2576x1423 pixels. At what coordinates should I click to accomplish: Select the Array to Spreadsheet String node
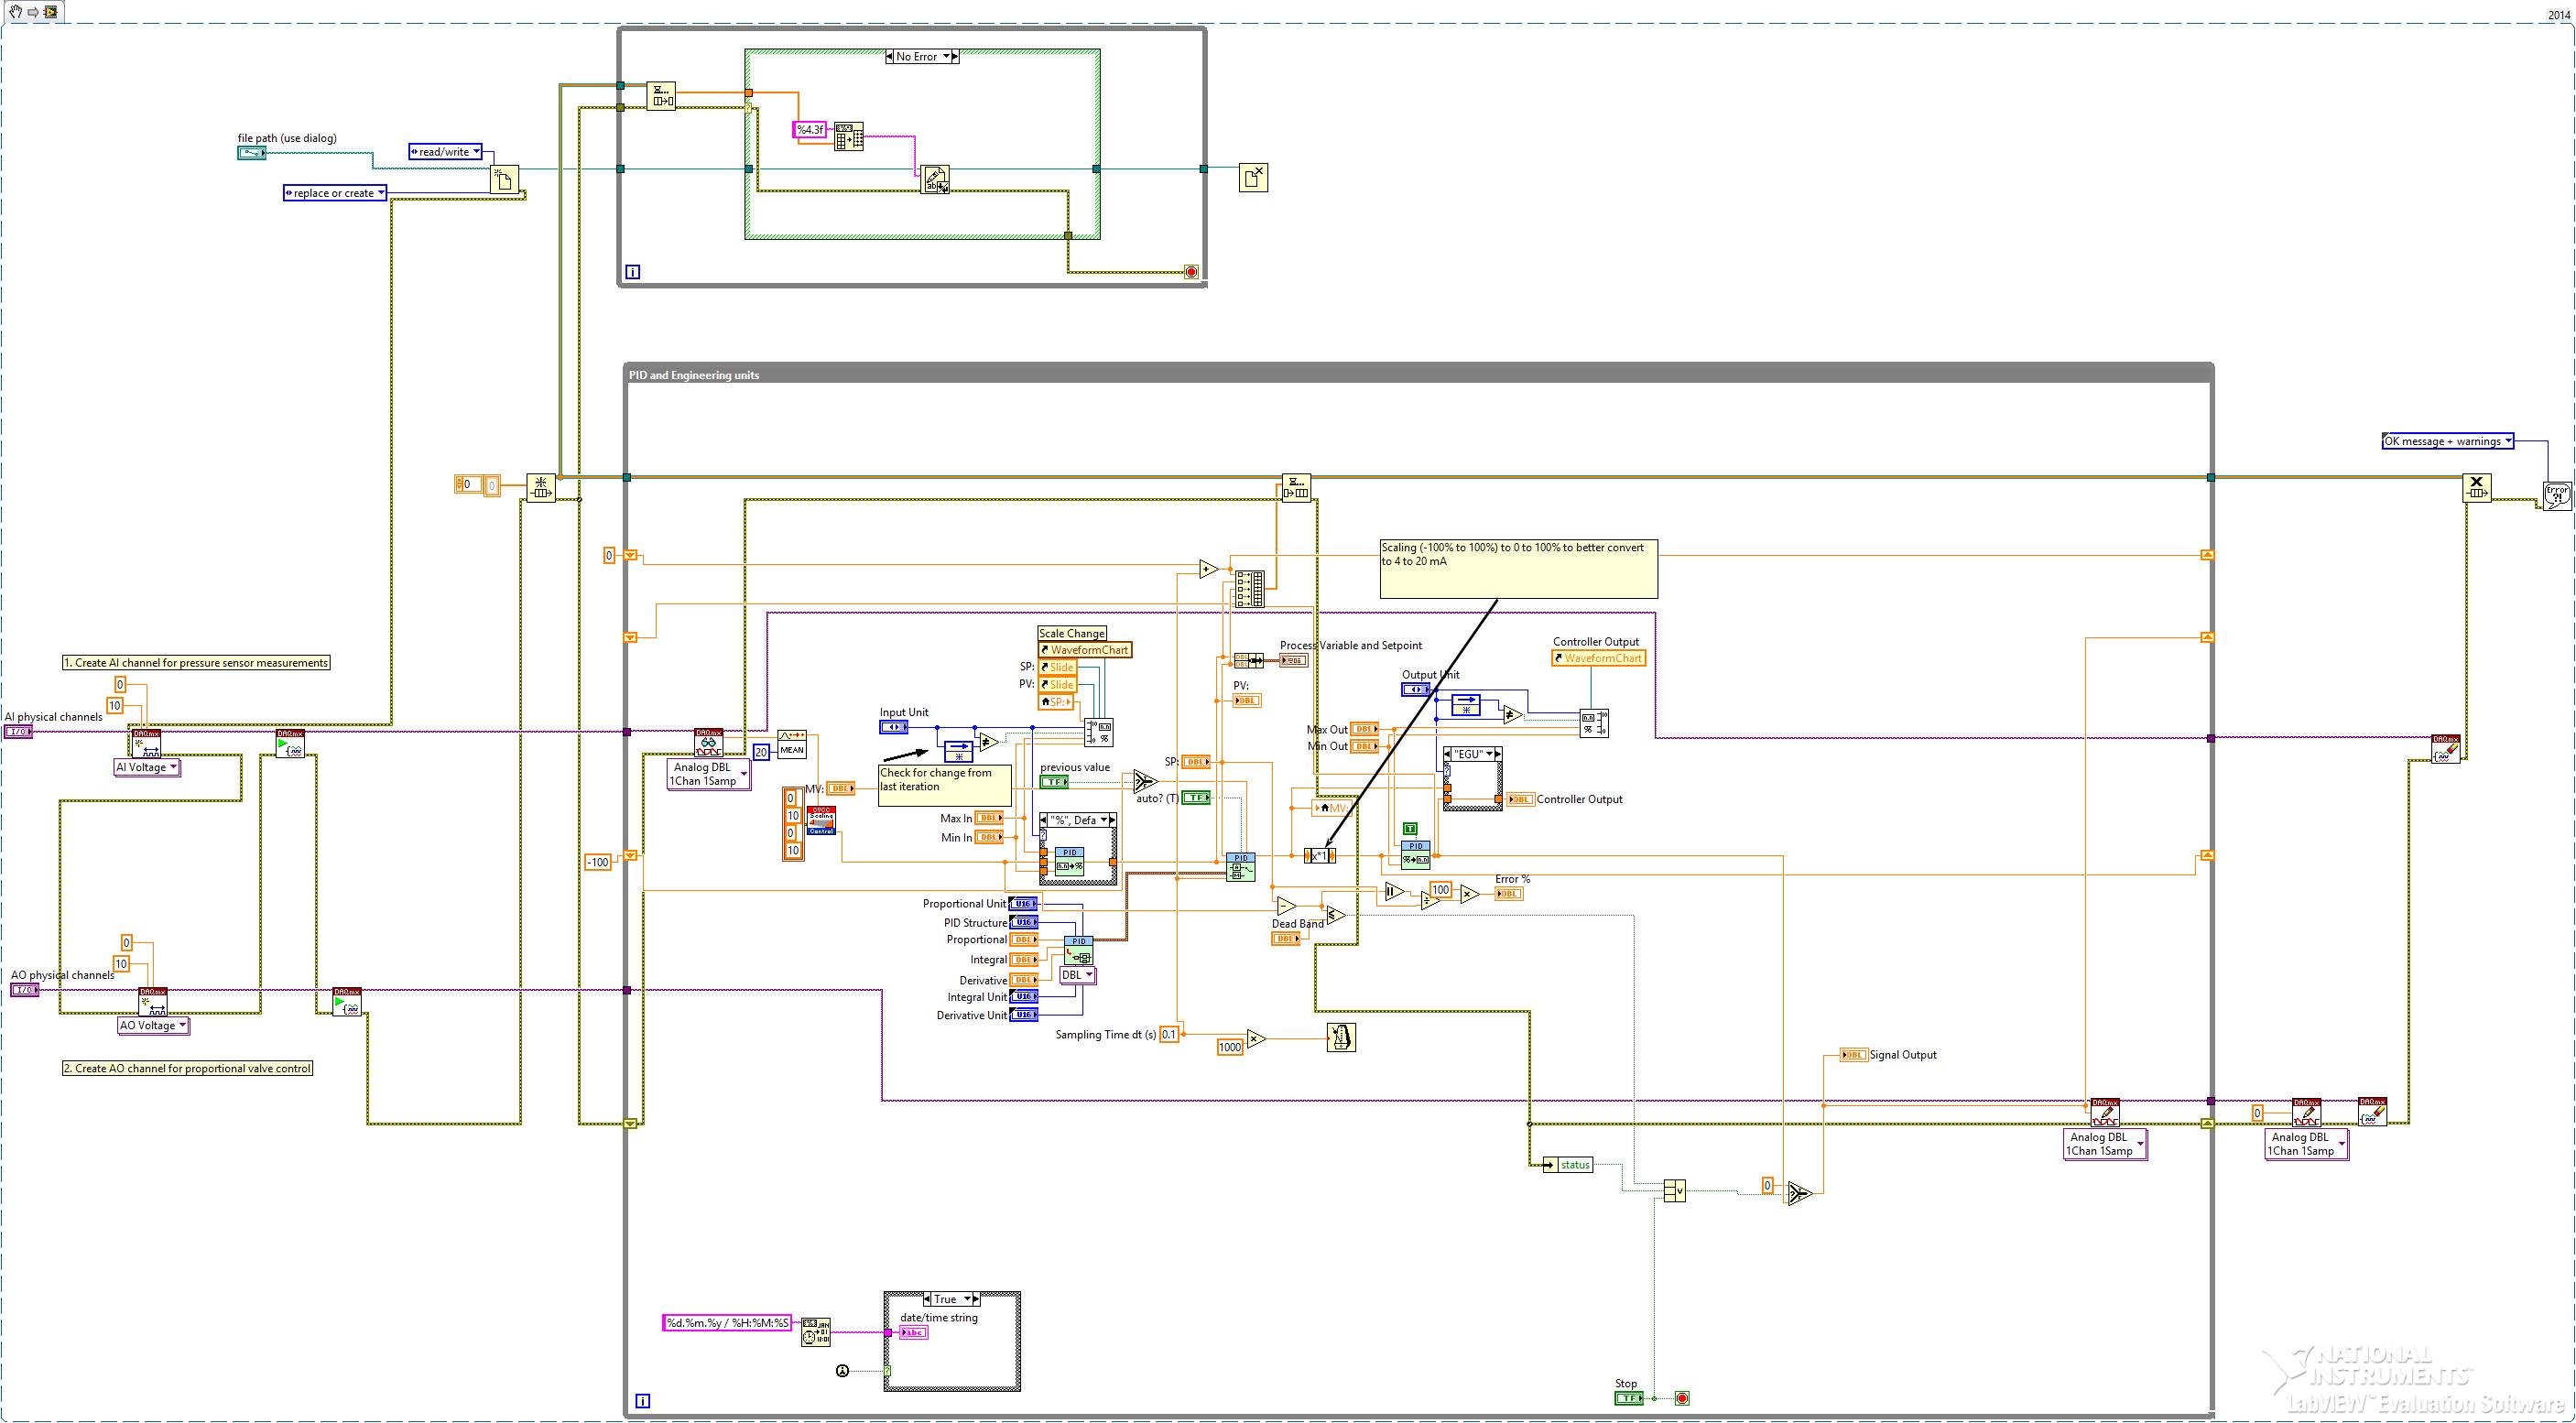click(849, 137)
